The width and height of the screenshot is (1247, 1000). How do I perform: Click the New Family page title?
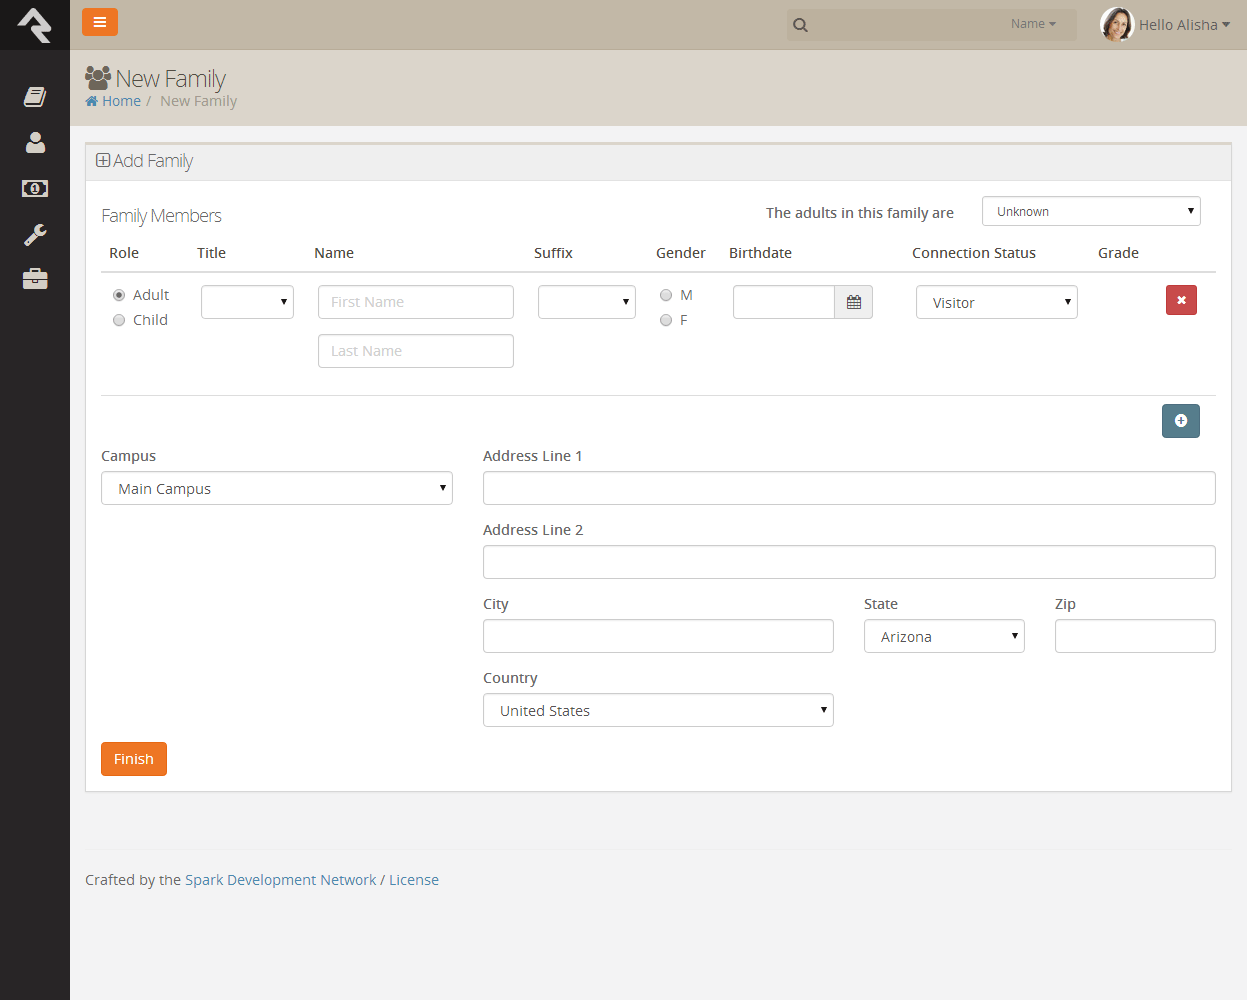pyautogui.click(x=171, y=78)
